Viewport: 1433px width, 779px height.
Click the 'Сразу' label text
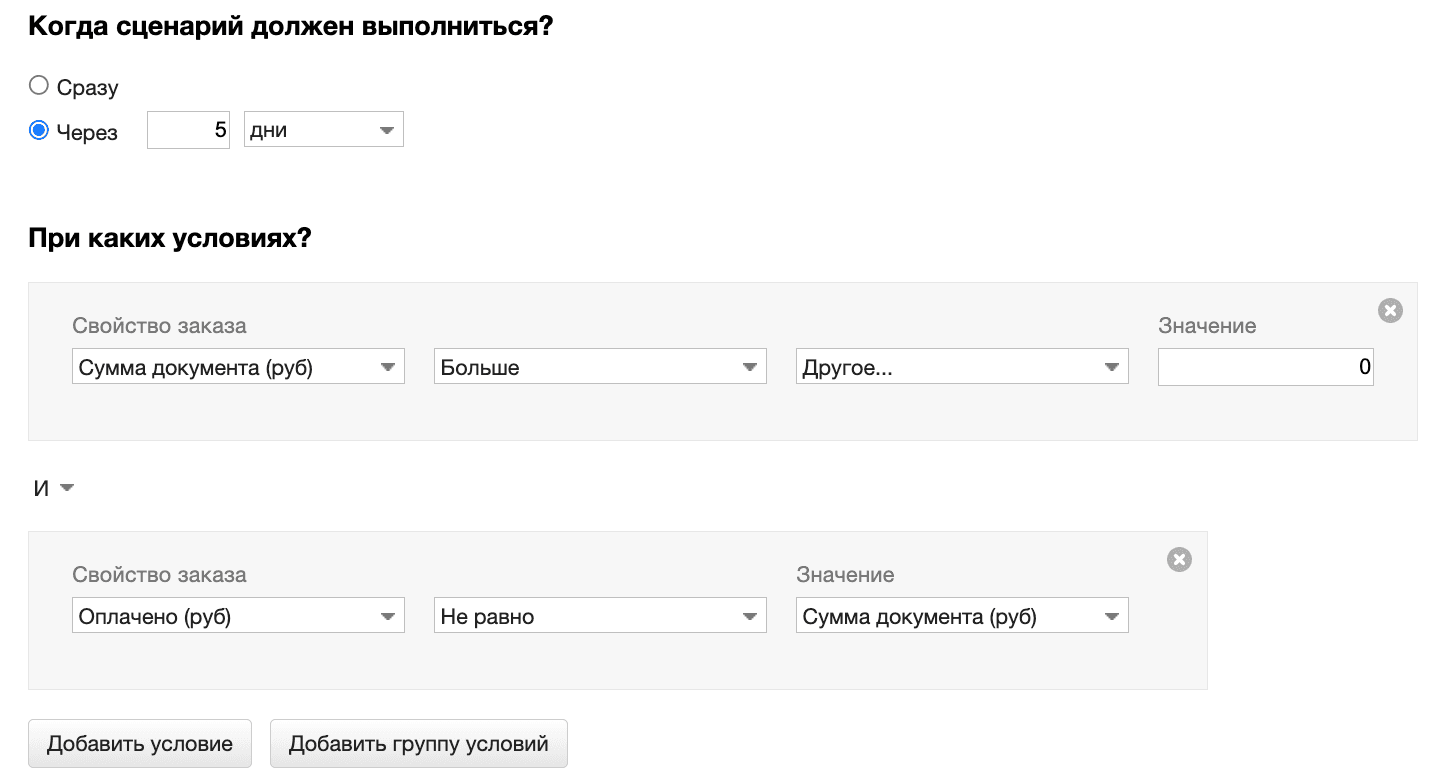pyautogui.click(x=88, y=88)
